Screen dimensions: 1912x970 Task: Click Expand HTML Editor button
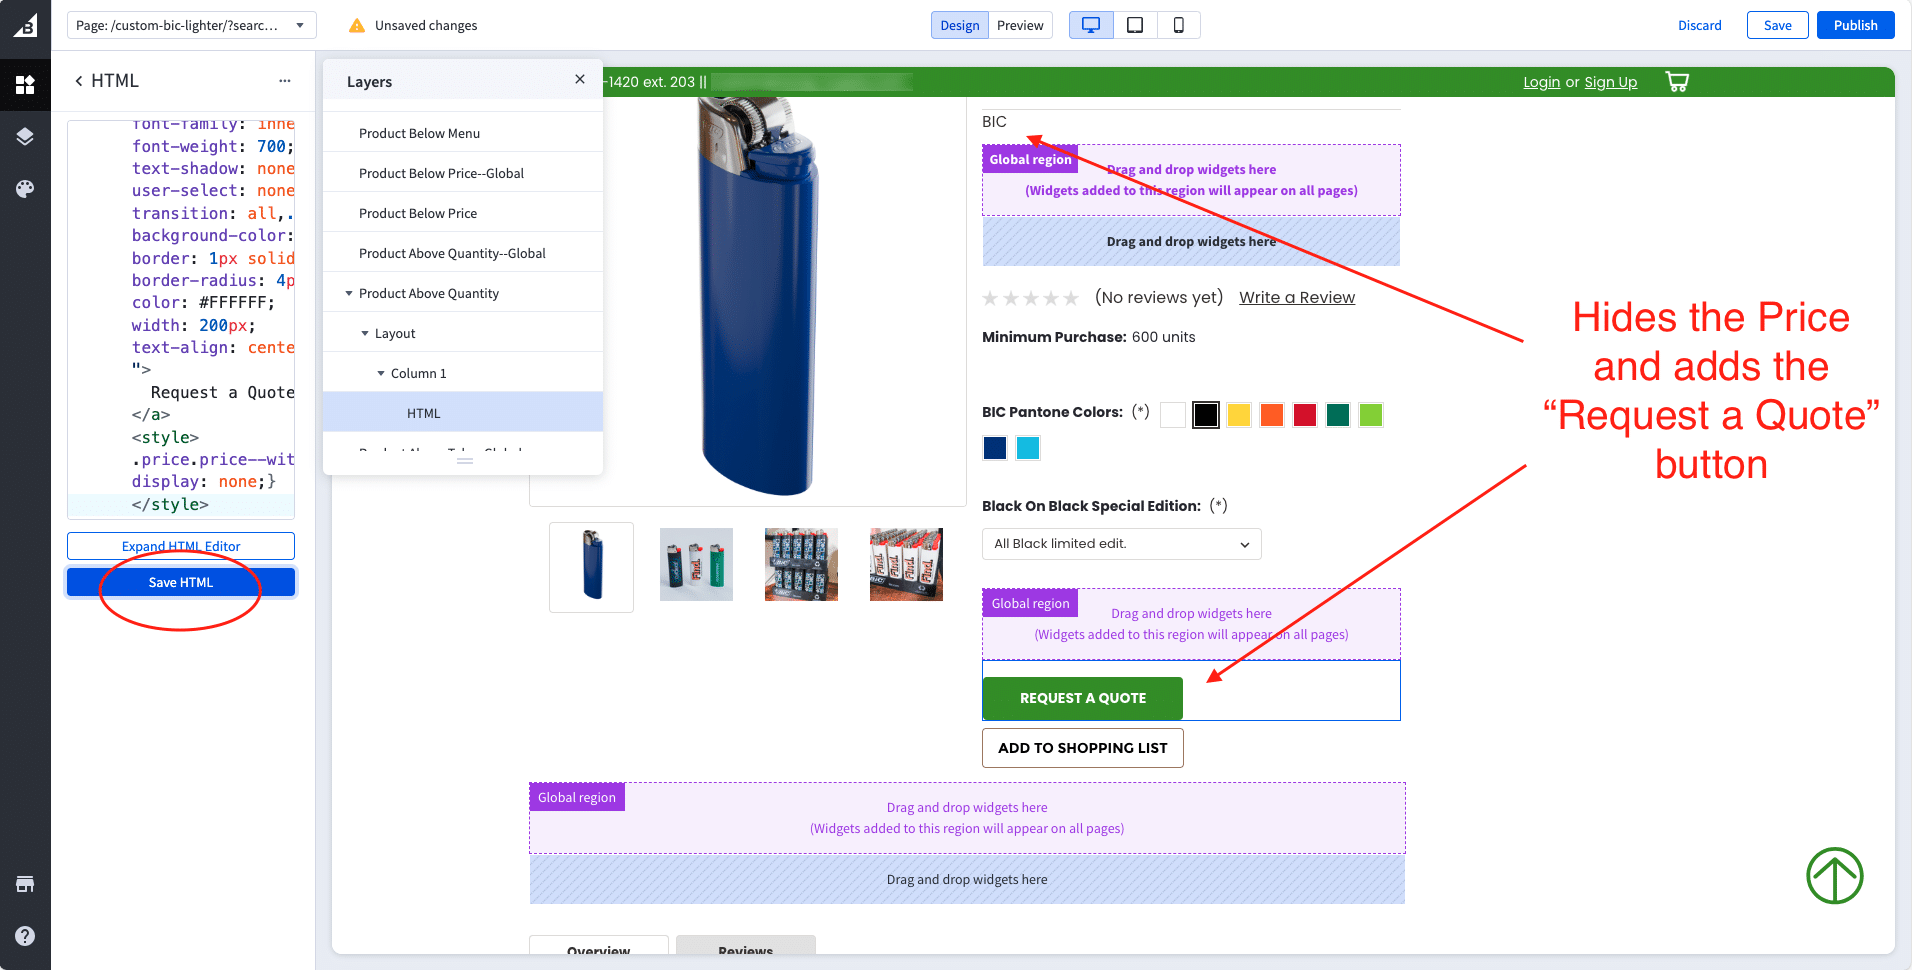coord(181,546)
